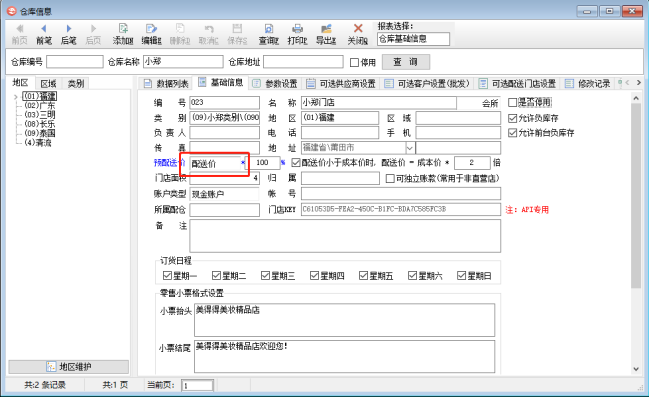Click the 备注 remarks text area
Viewport: 650px width, 398px height.
pyautogui.click(x=345, y=236)
